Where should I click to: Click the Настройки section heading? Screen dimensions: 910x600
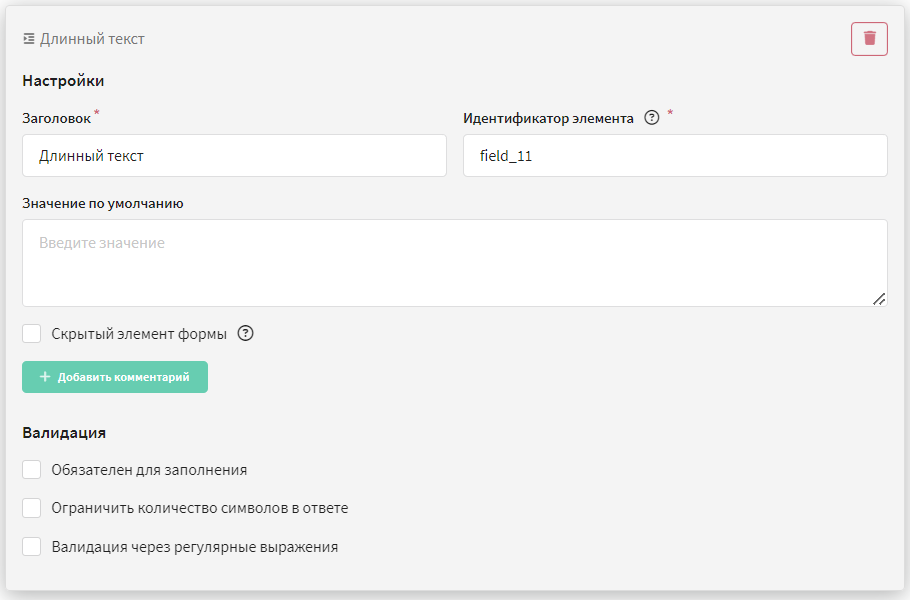pyautogui.click(x=63, y=81)
